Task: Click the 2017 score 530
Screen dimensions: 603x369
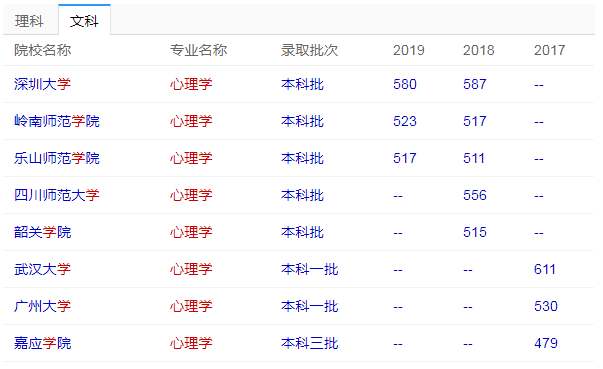Action: tap(546, 306)
